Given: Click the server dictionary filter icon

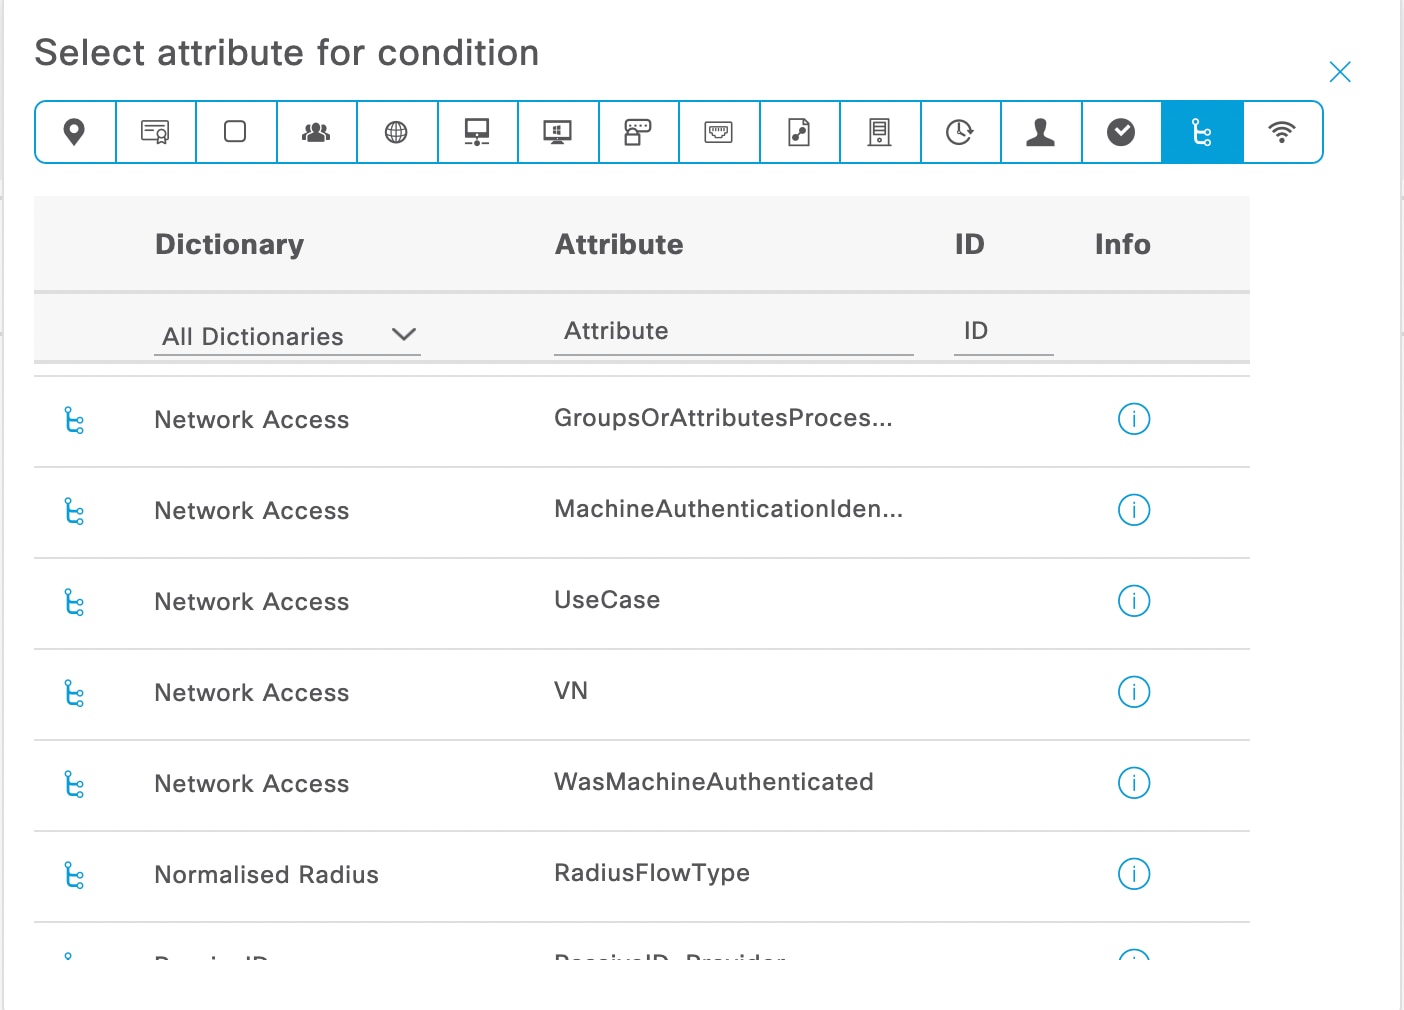Looking at the screenshot, I should point(880,131).
